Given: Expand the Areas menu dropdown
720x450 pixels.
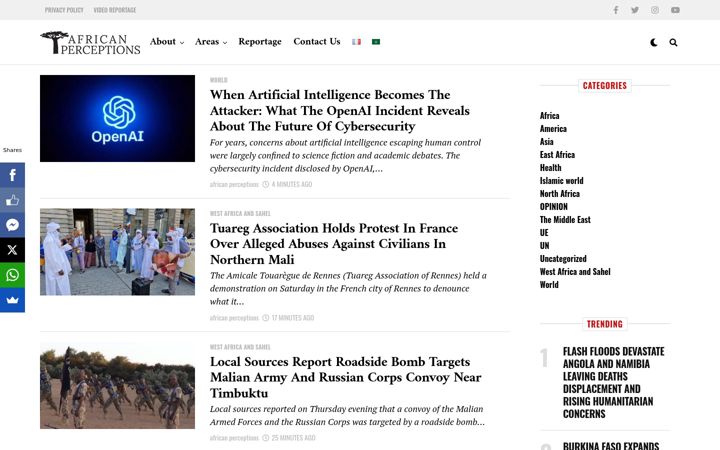Looking at the screenshot, I should 211,42.
